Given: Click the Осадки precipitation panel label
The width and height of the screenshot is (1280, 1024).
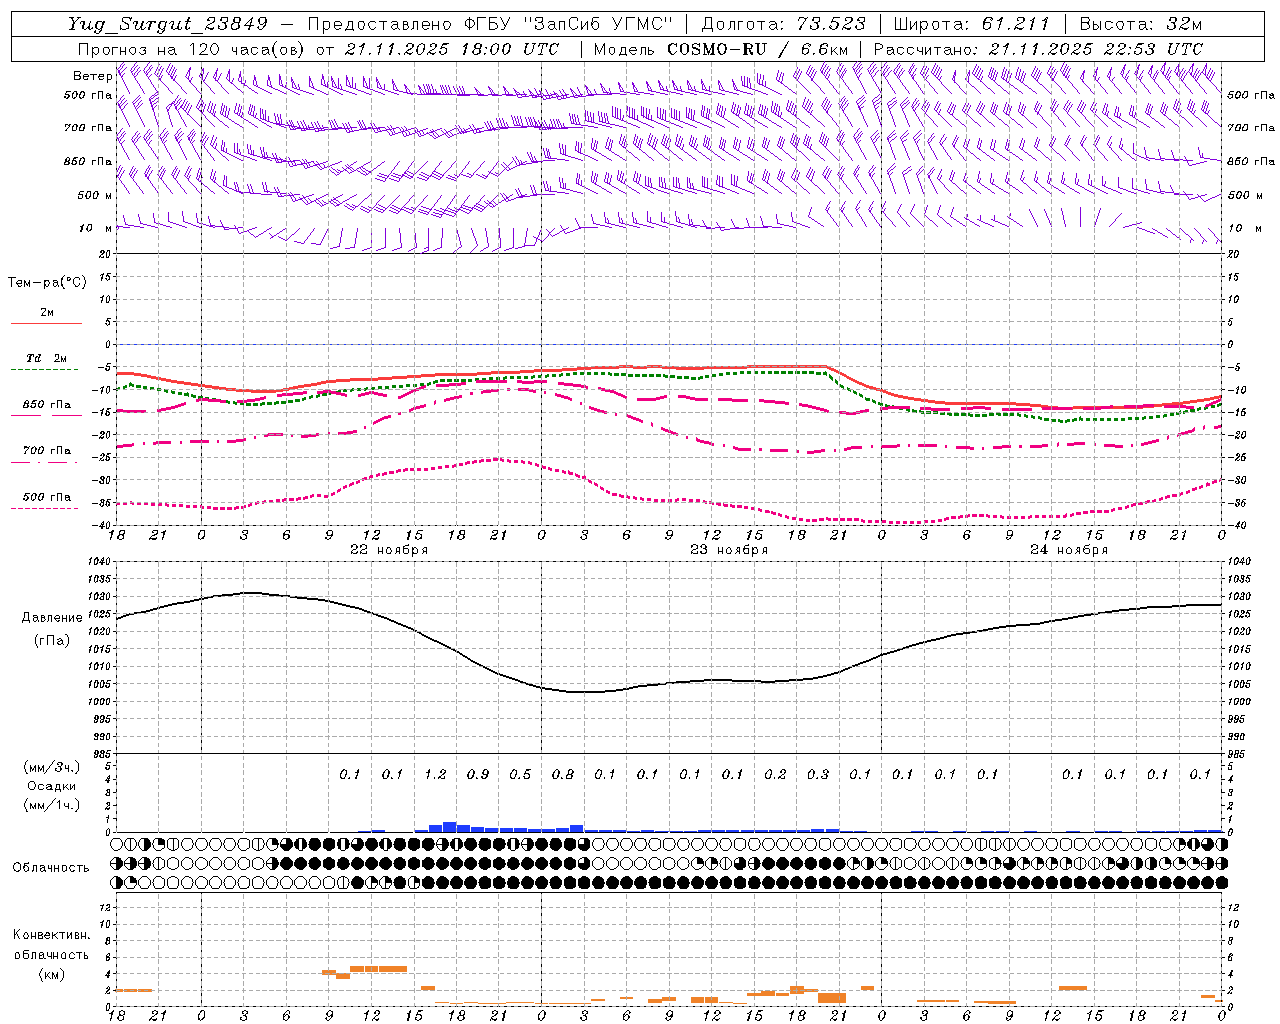Looking at the screenshot, I should (52, 786).
